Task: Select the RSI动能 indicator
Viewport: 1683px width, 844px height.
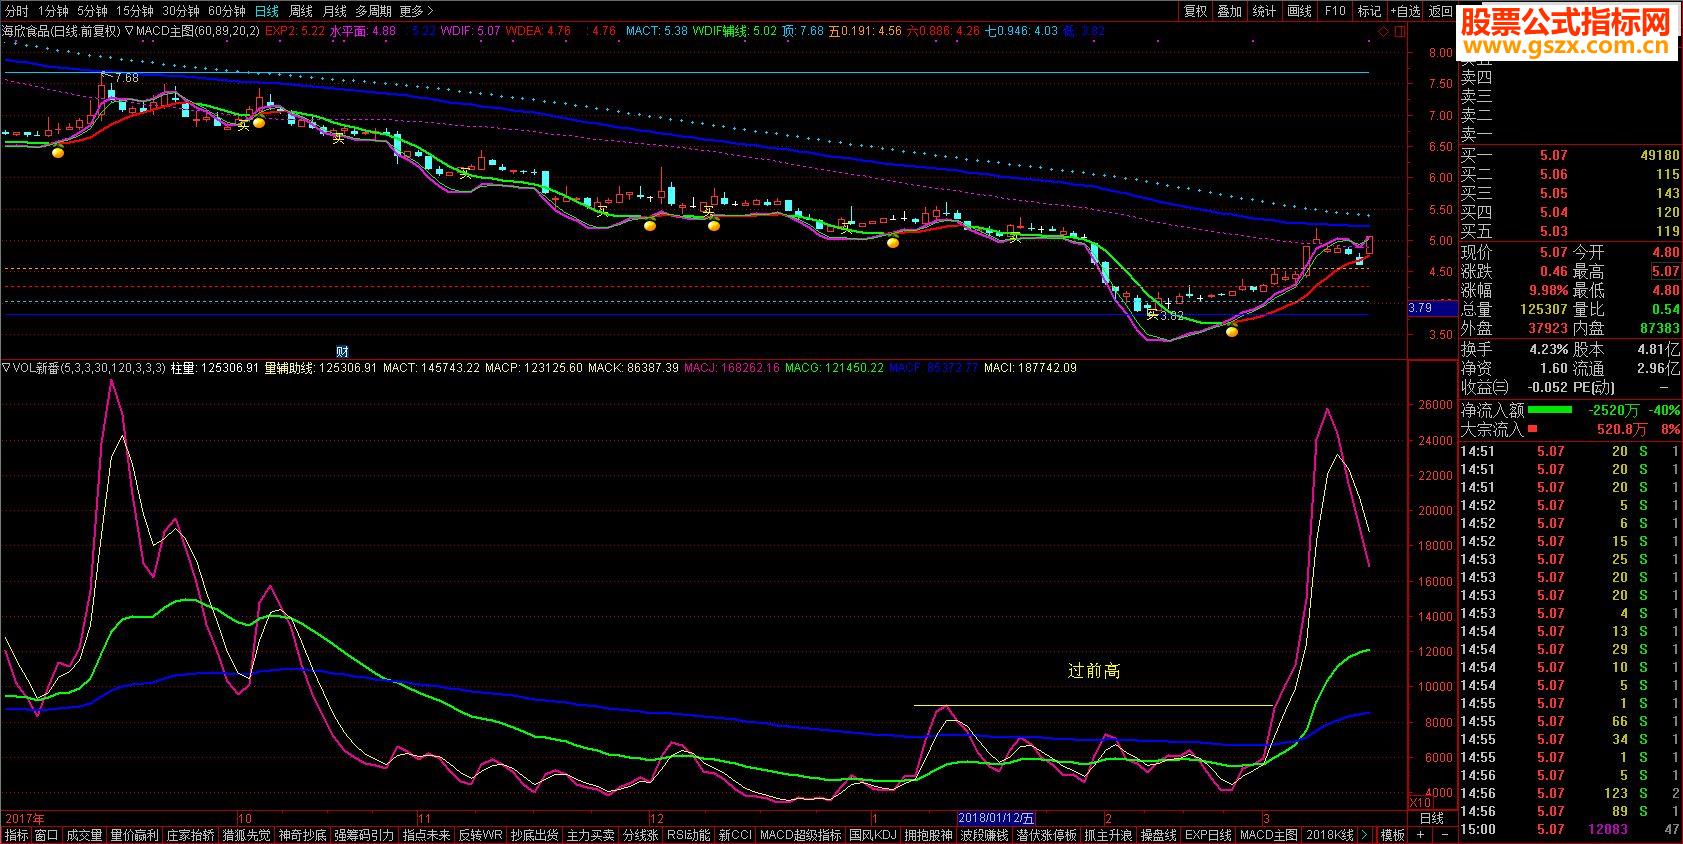Action: (689, 835)
